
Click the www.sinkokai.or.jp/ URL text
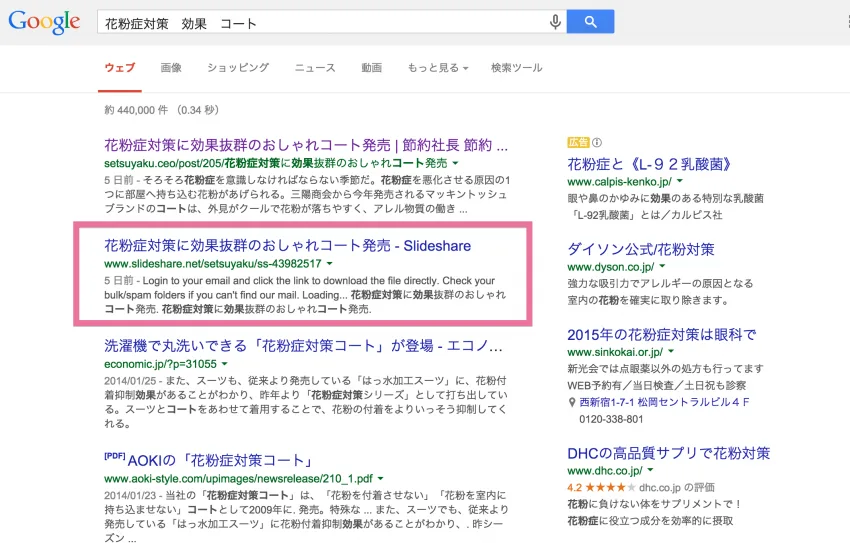coord(615,352)
